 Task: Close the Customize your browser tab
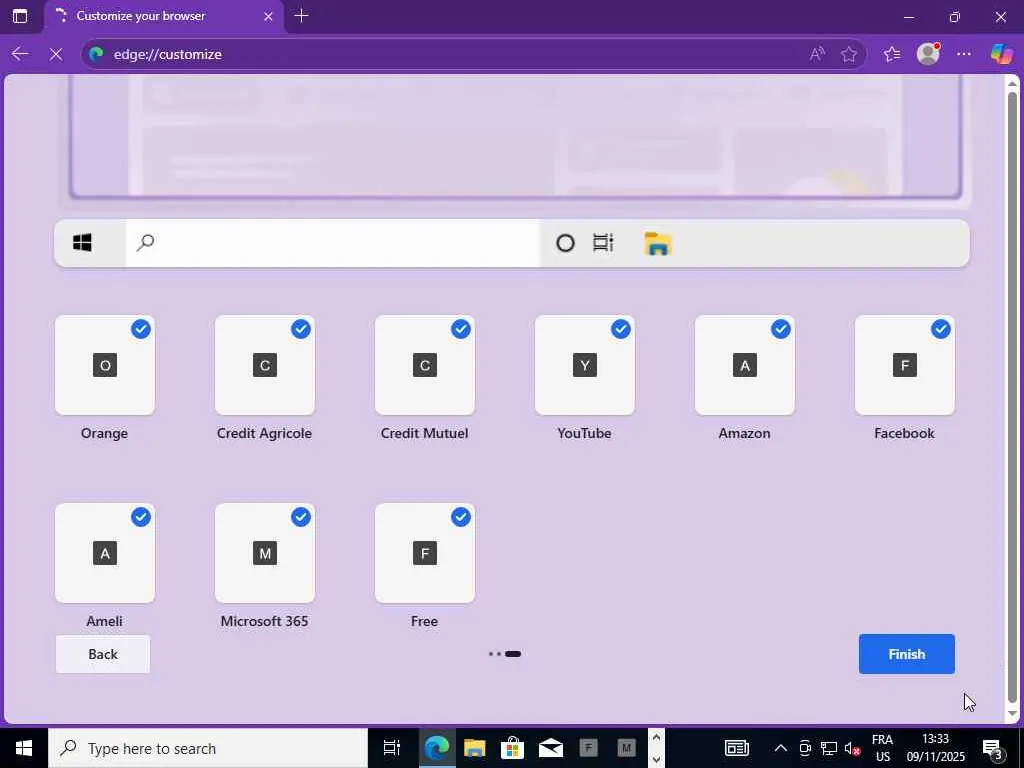coord(268,16)
